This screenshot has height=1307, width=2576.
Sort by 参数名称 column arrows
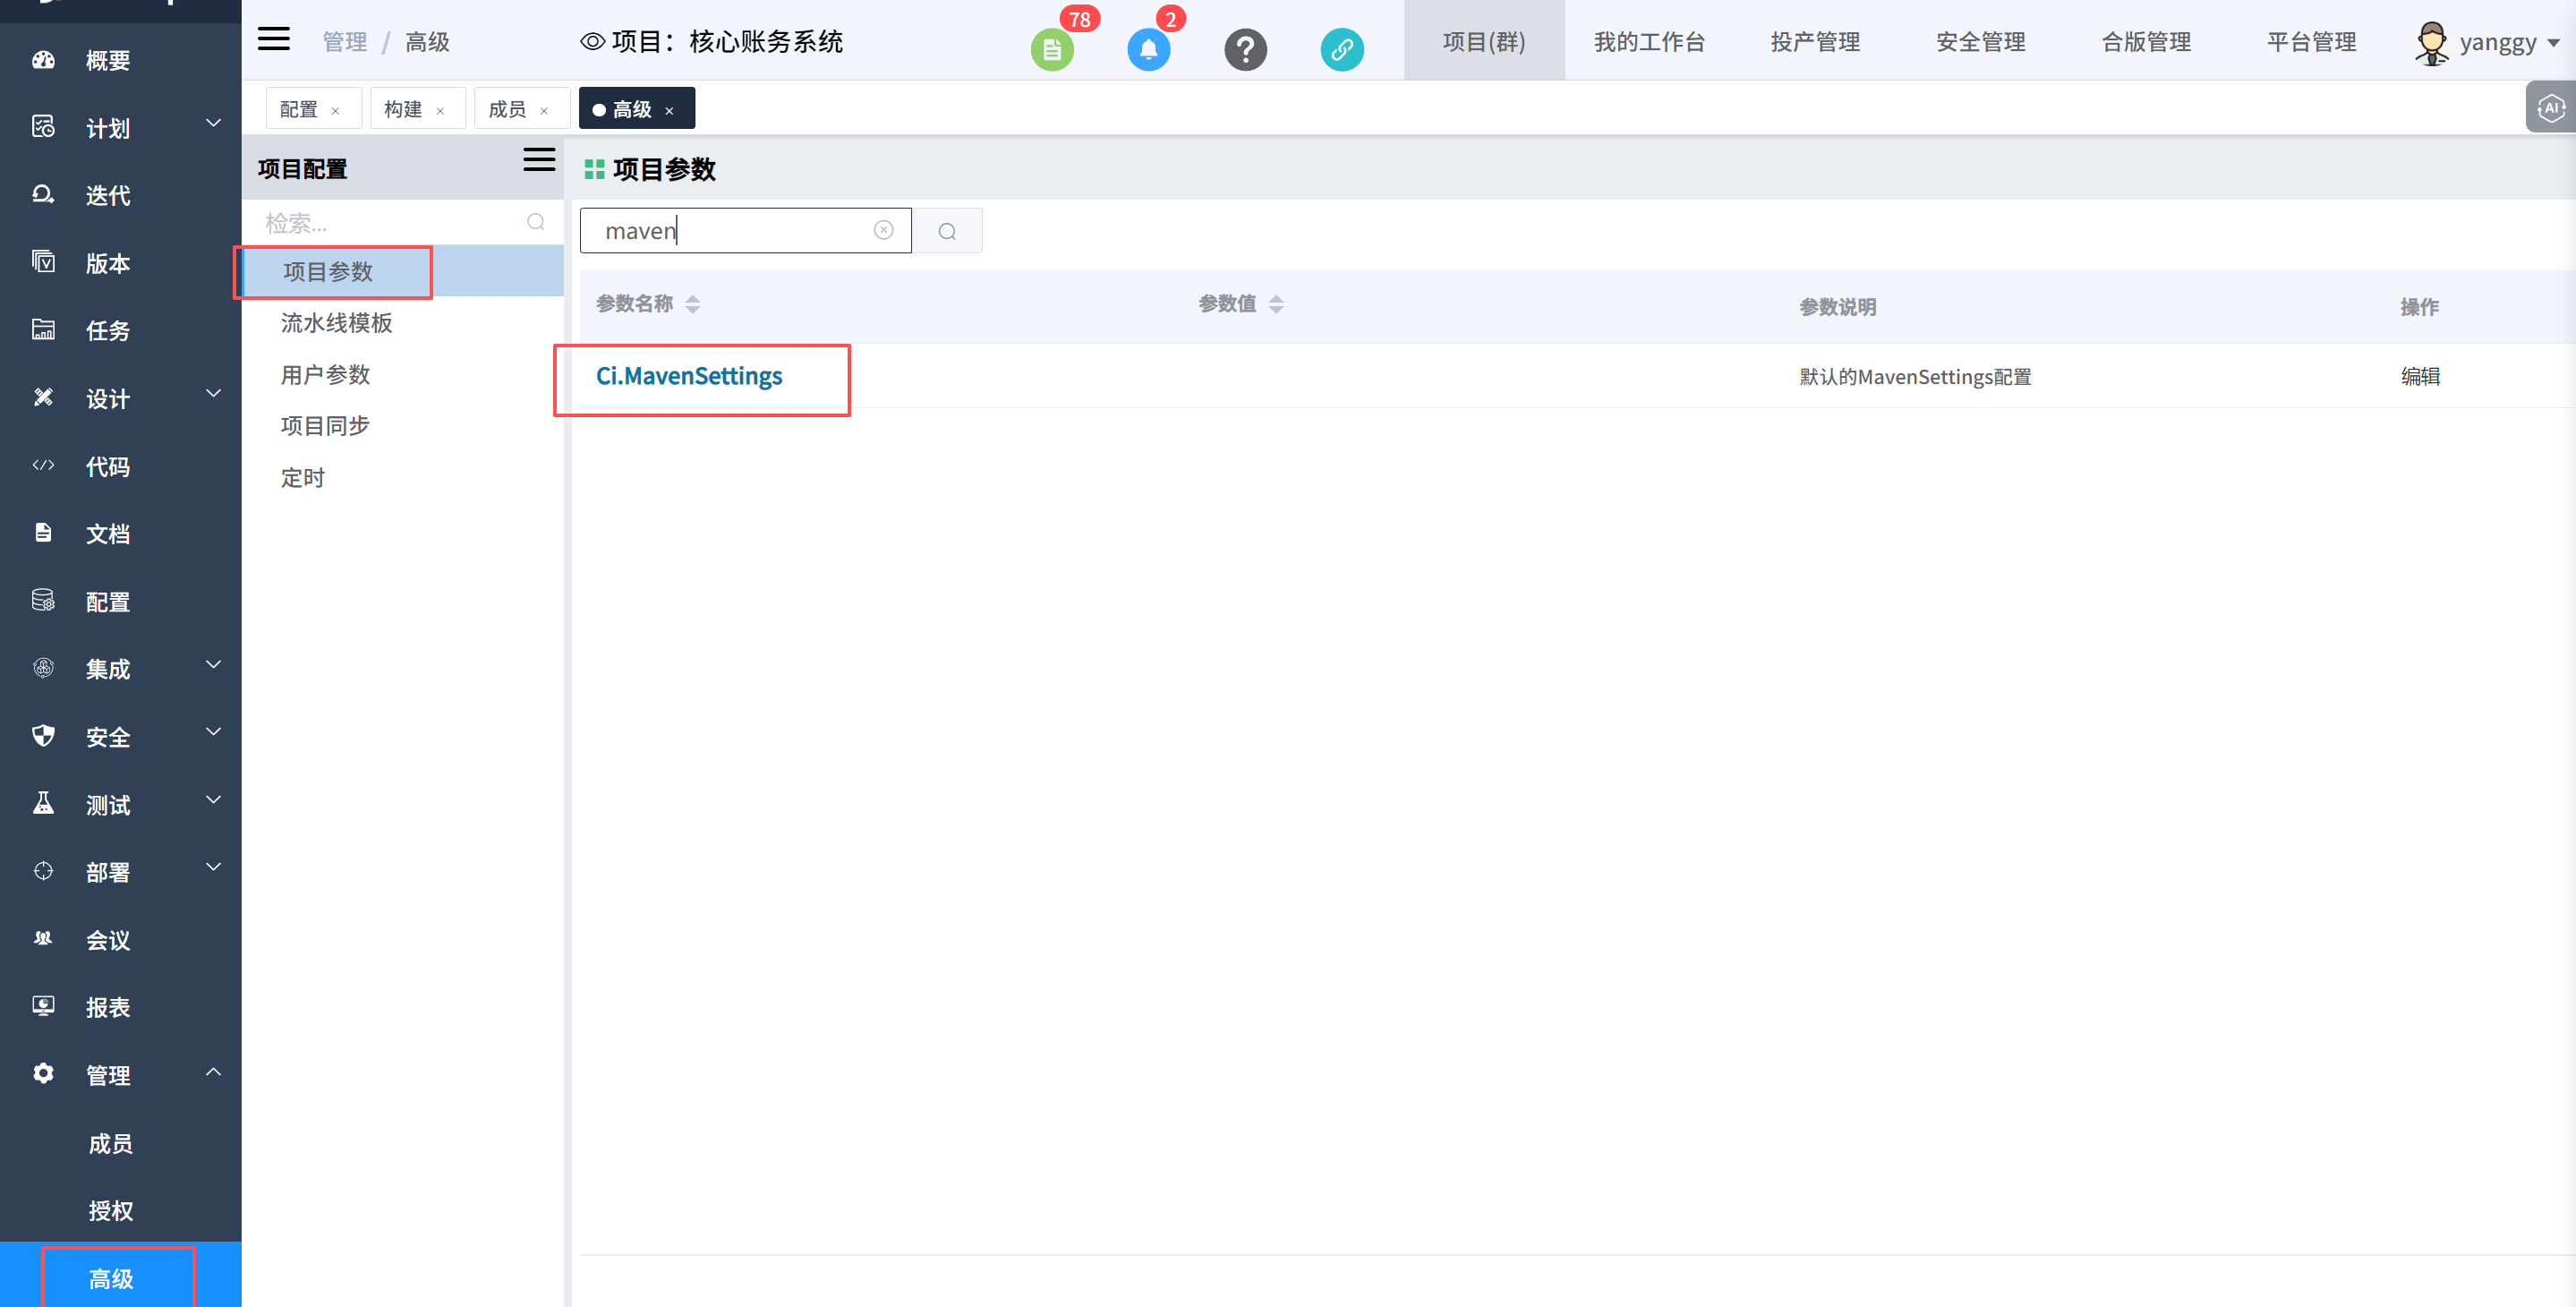[692, 304]
